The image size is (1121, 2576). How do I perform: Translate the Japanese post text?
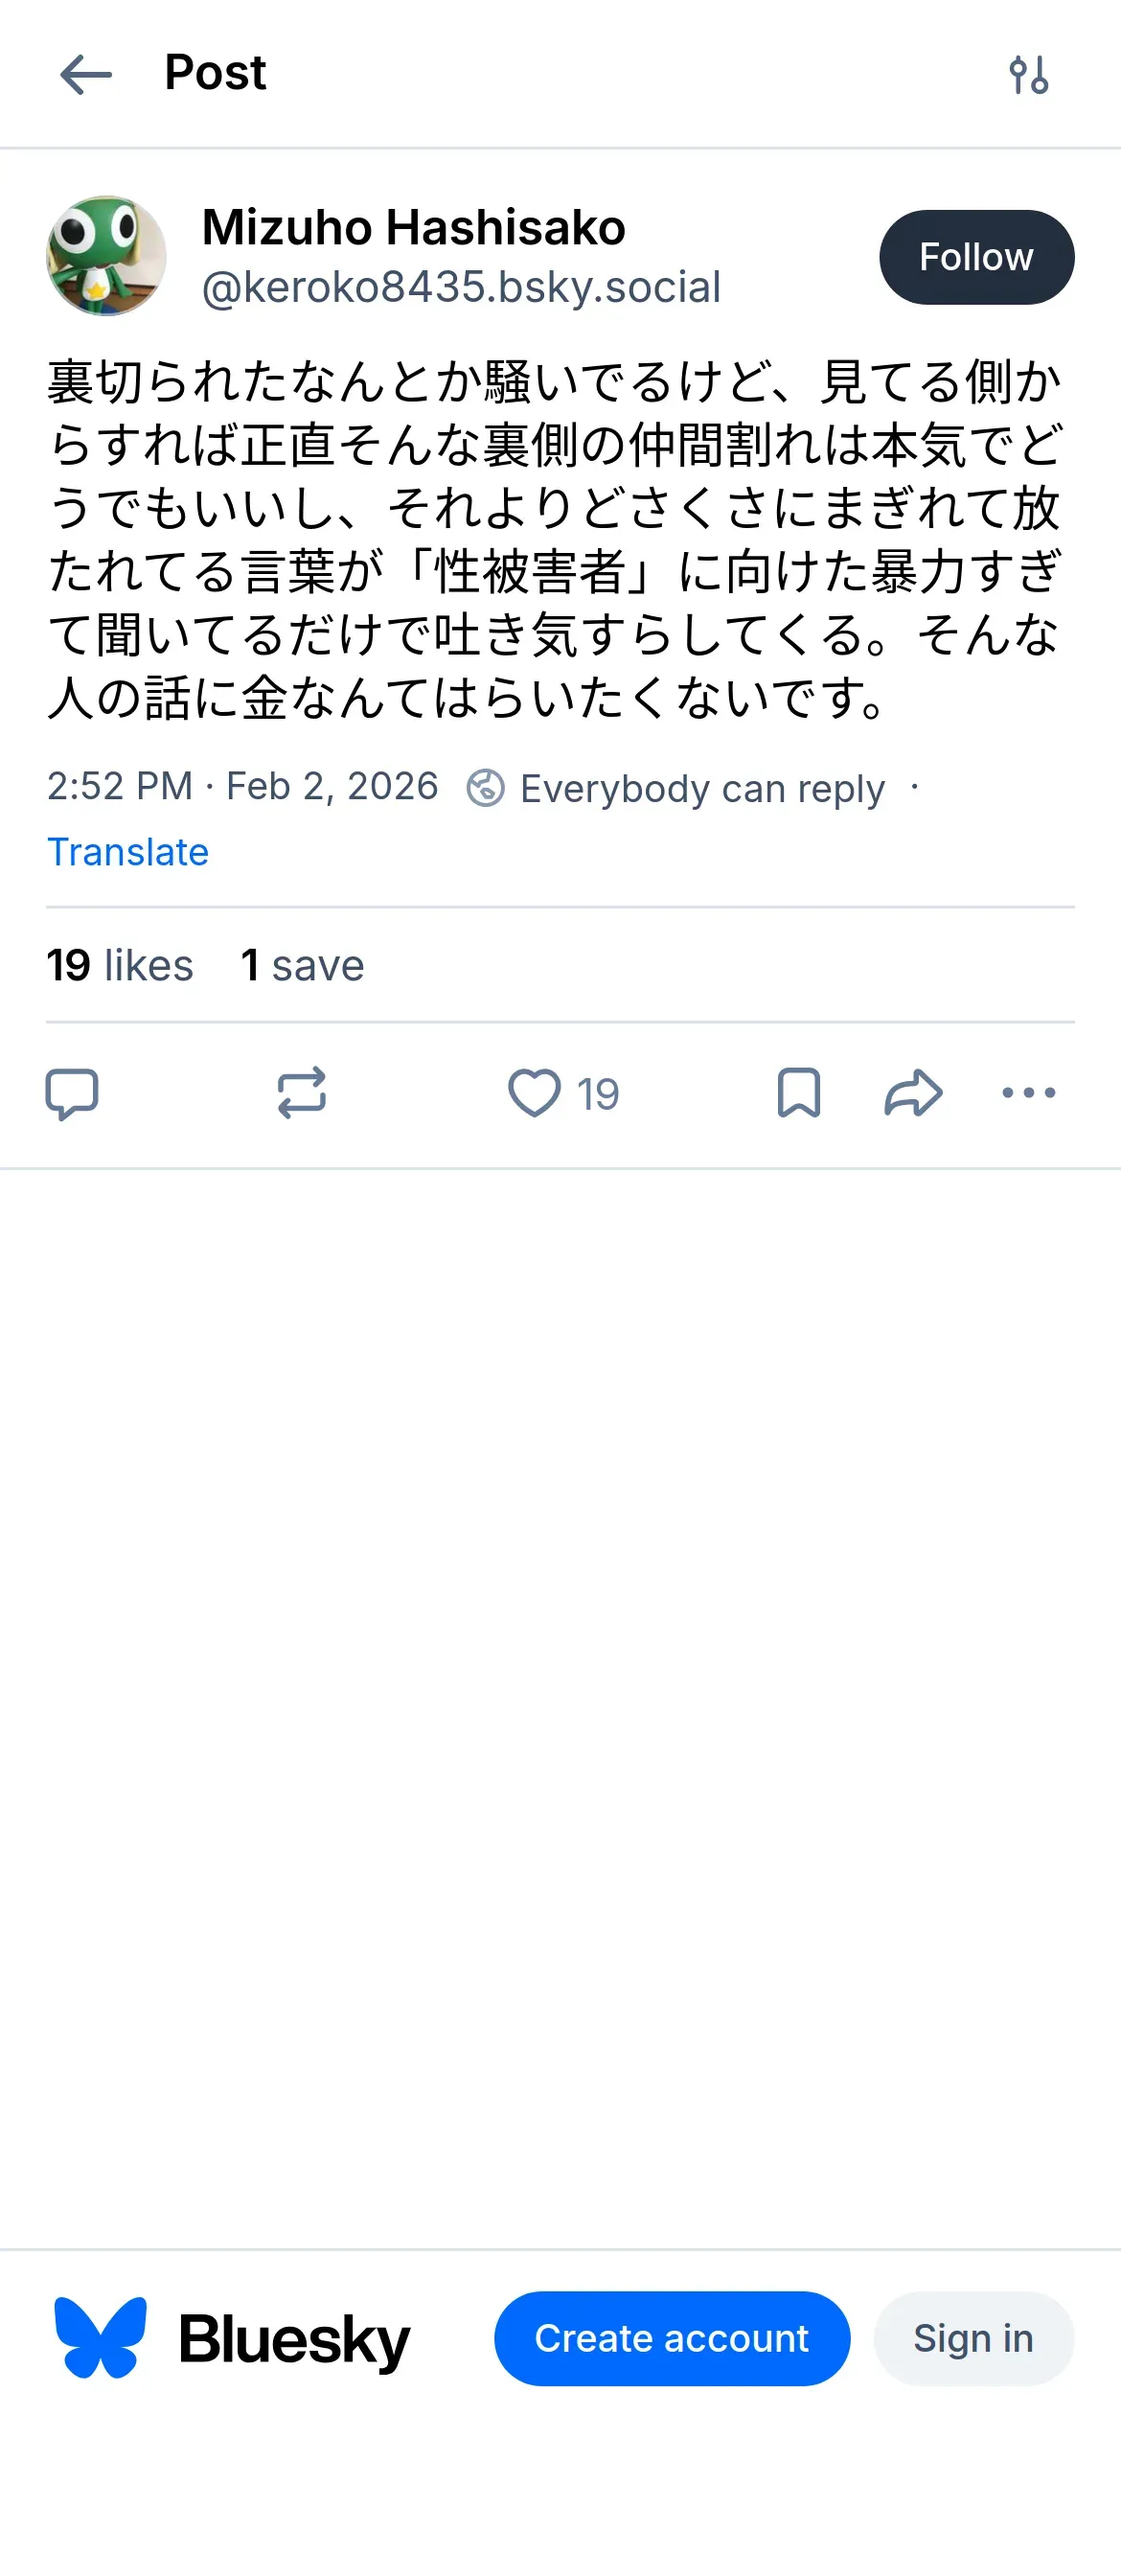point(128,852)
